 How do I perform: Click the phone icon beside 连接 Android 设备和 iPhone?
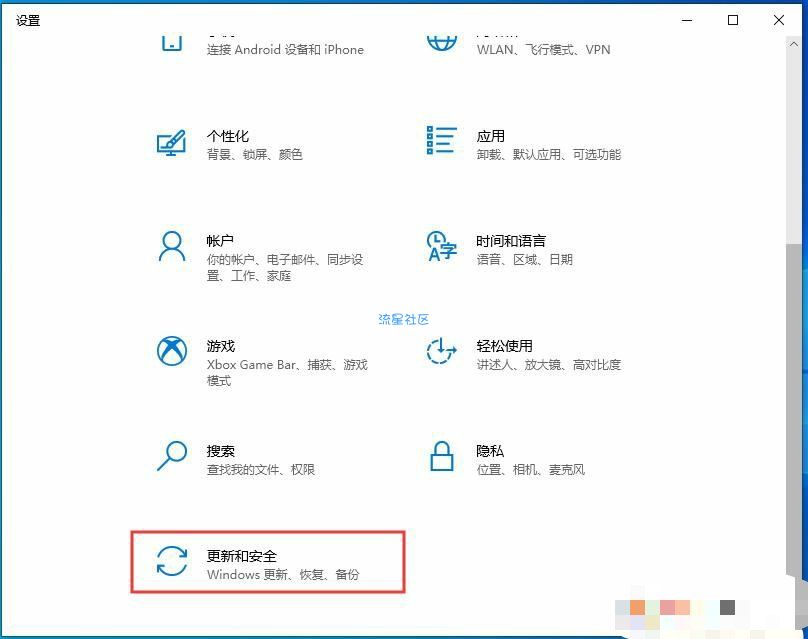[x=172, y=43]
